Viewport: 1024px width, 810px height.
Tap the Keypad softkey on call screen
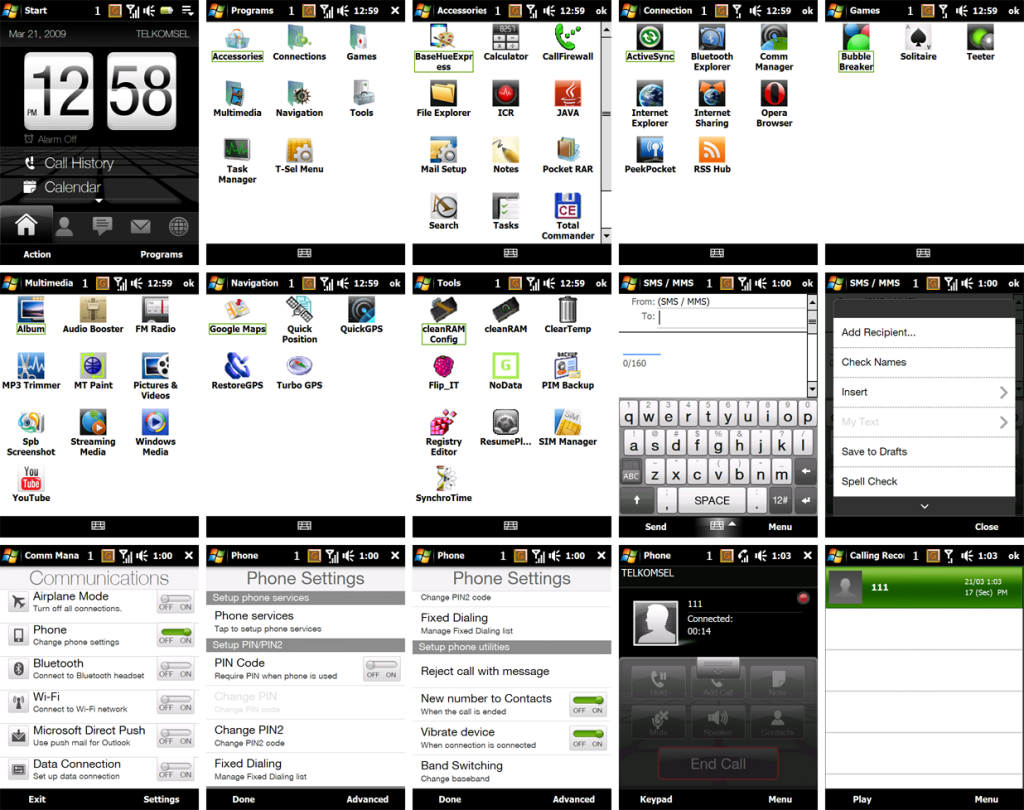(x=656, y=799)
